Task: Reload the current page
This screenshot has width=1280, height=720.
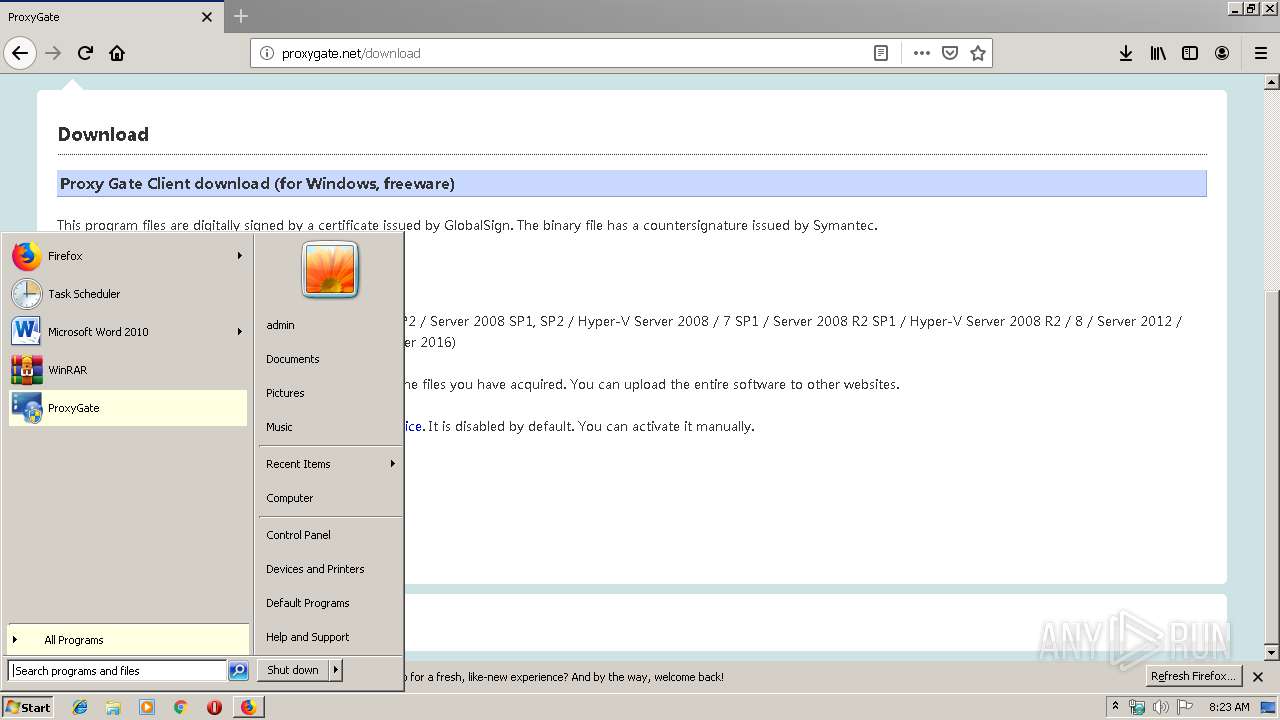Action: [86, 53]
